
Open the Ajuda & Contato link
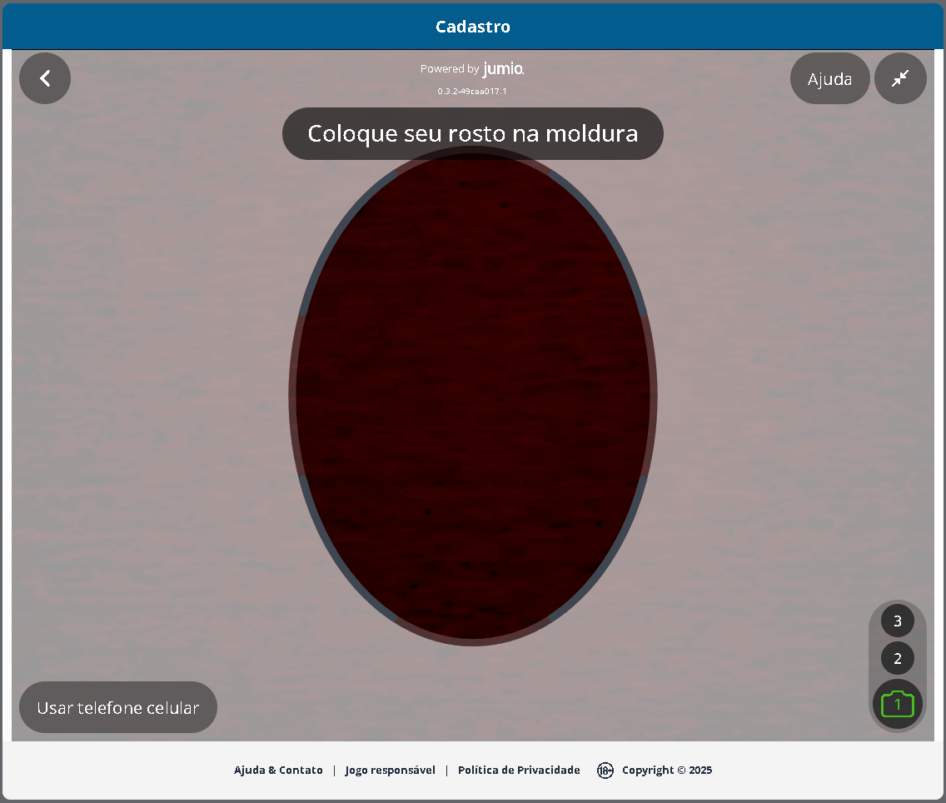pyautogui.click(x=278, y=770)
